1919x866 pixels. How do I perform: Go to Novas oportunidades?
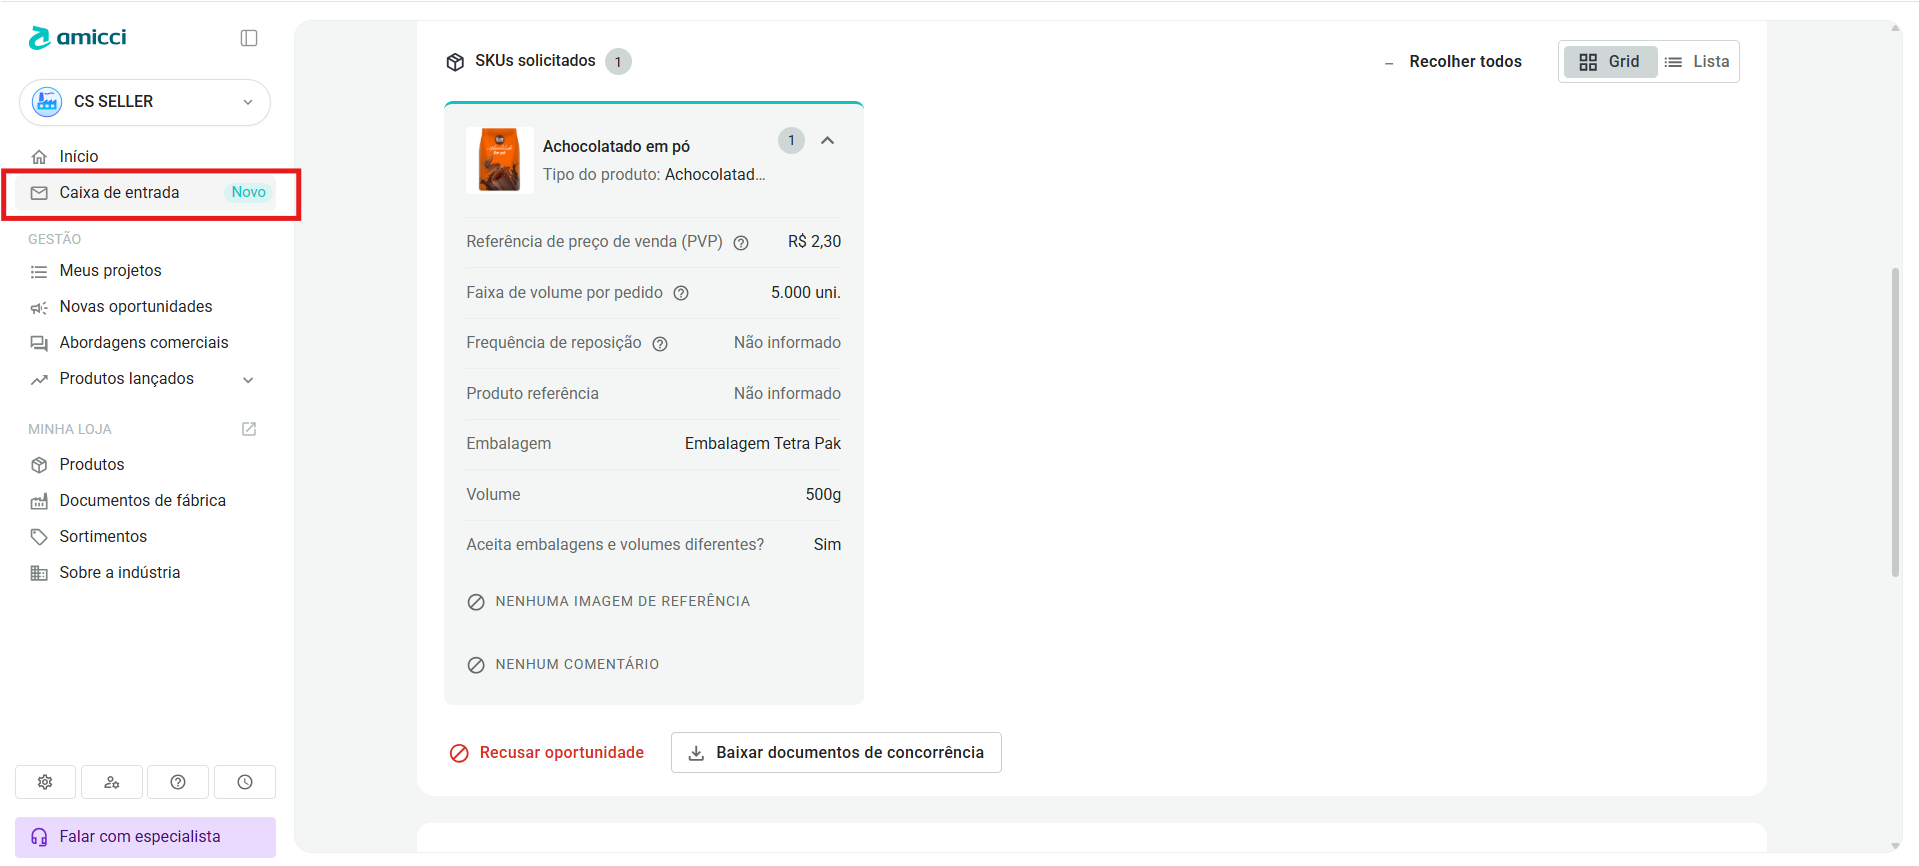[136, 307]
